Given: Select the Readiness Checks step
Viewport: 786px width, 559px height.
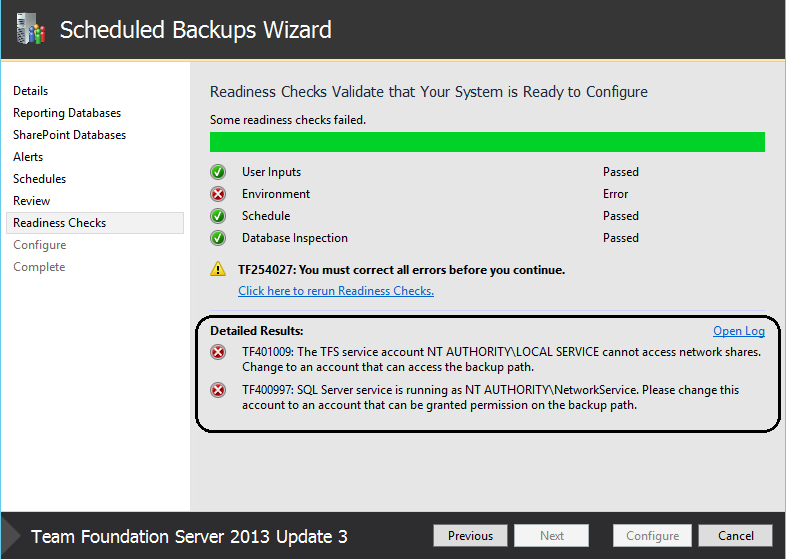Looking at the screenshot, I should click(x=95, y=223).
